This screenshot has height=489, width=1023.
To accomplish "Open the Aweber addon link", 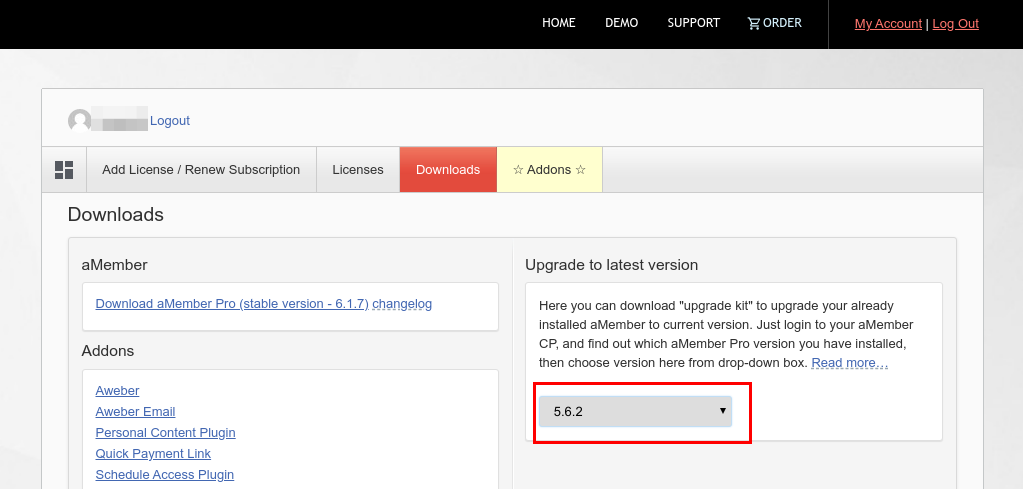I will (x=117, y=391).
